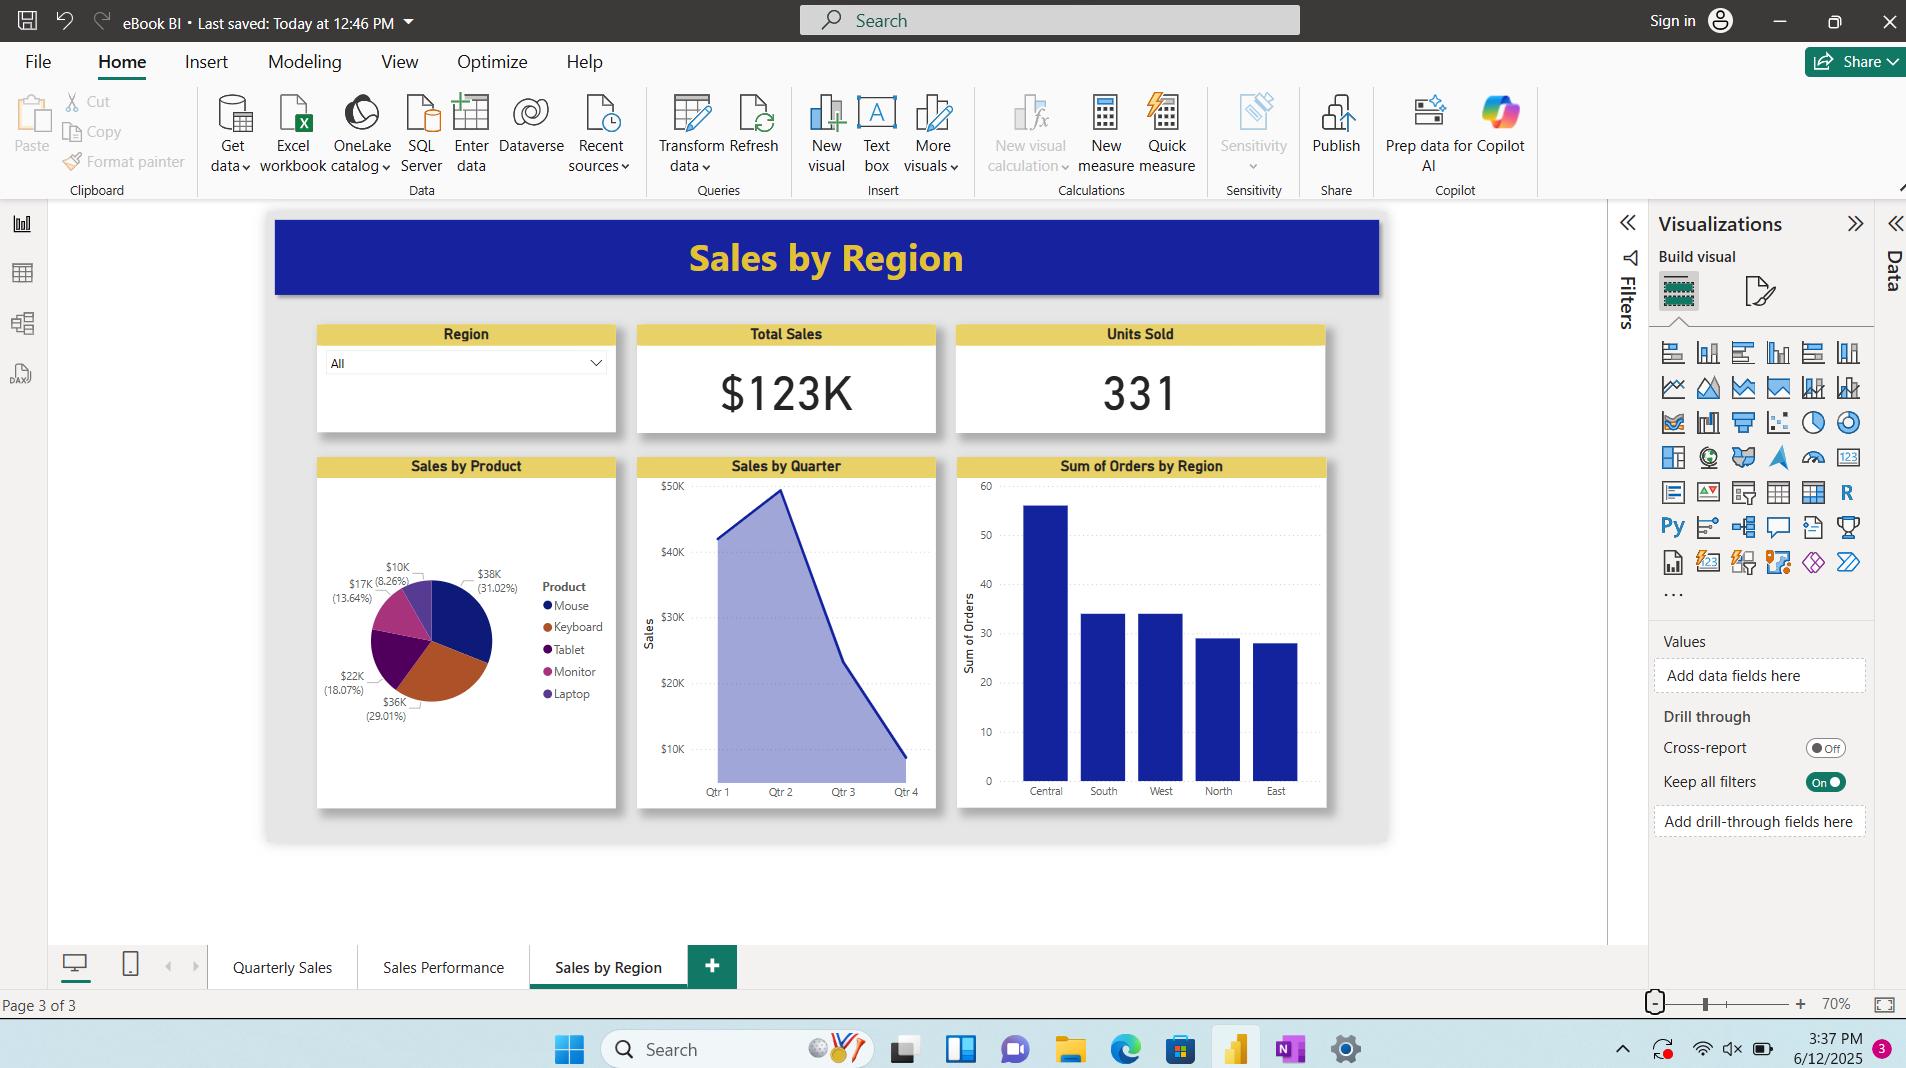This screenshot has height=1068, width=1906.
Task: Select the pie chart visualization icon
Action: pyautogui.click(x=1813, y=423)
